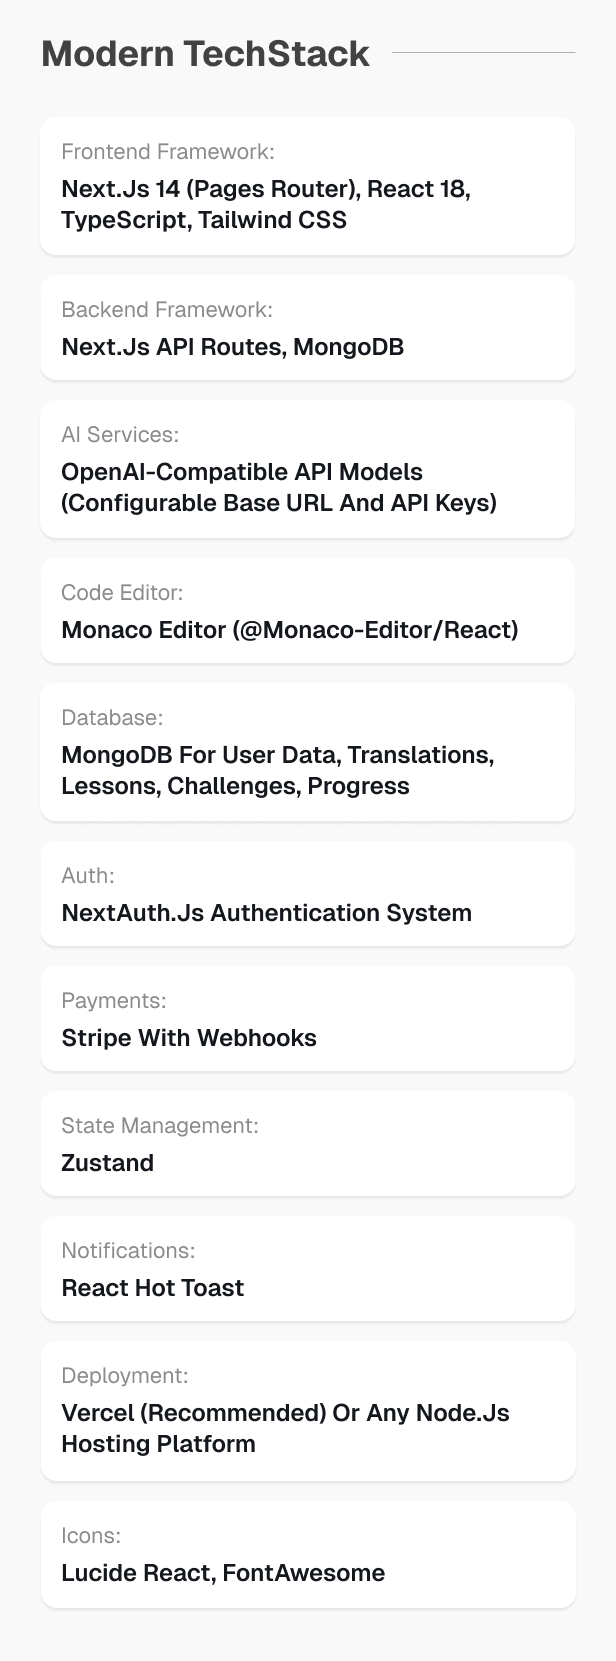Click the 'Frontend Framework:' label

[x=168, y=152]
